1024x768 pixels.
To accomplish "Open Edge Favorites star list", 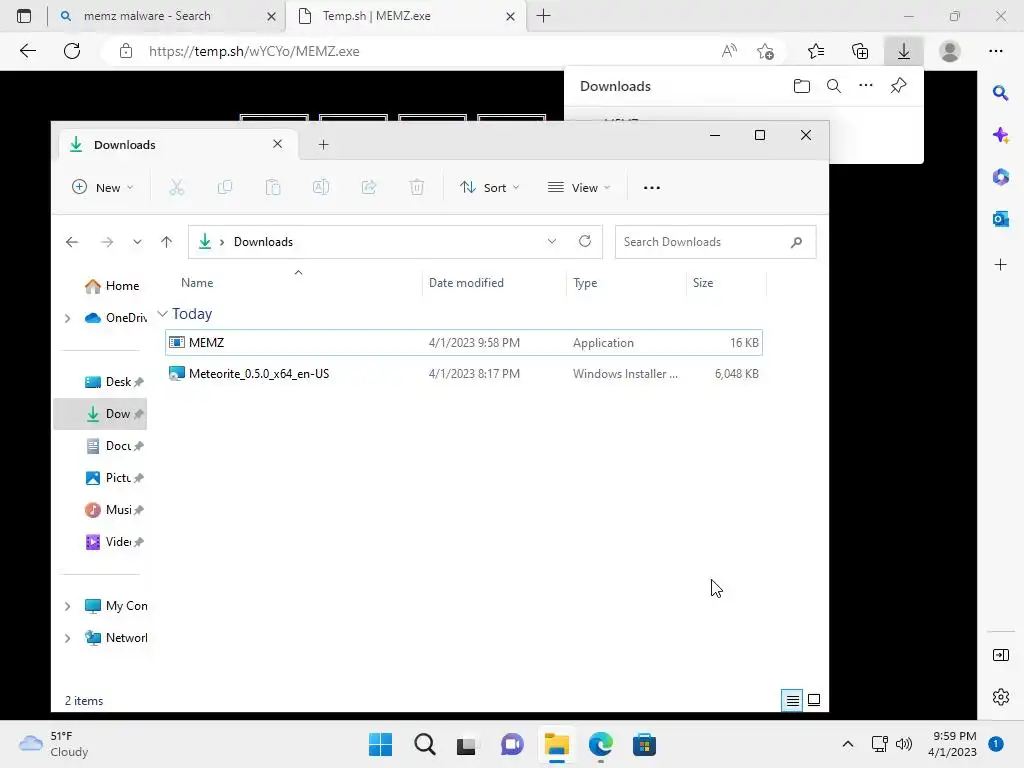I will (x=816, y=51).
